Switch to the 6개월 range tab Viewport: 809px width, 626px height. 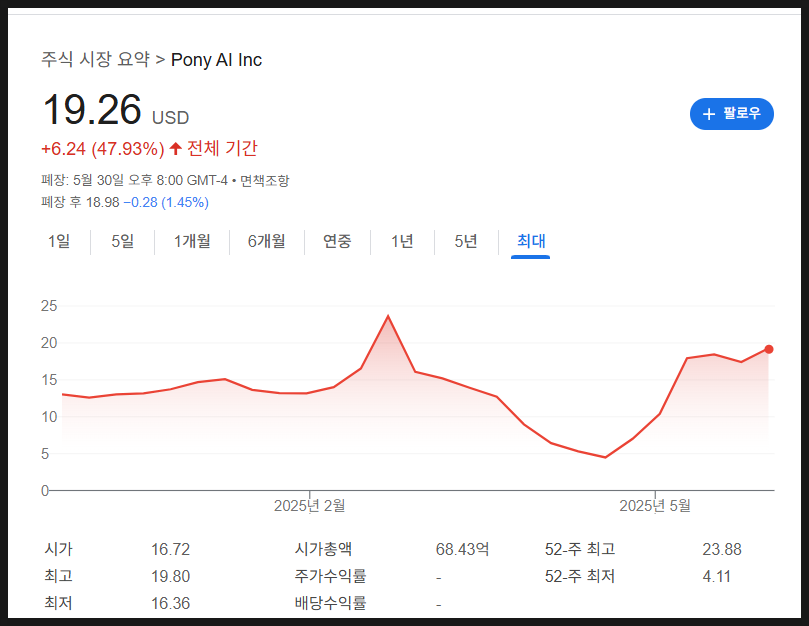(266, 241)
